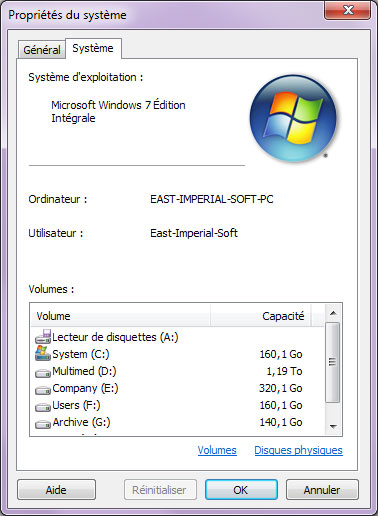Click the '320,1 Go' capacity value

pyautogui.click(x=281, y=388)
